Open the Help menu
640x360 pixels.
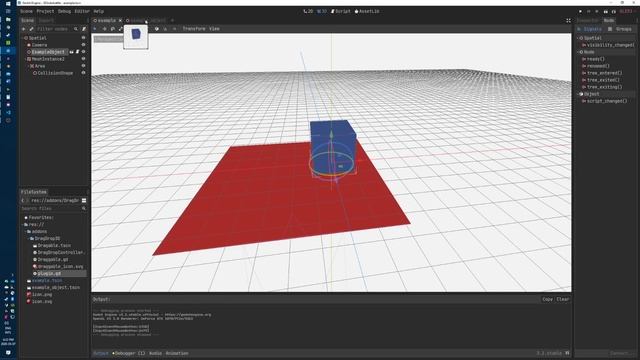98,11
